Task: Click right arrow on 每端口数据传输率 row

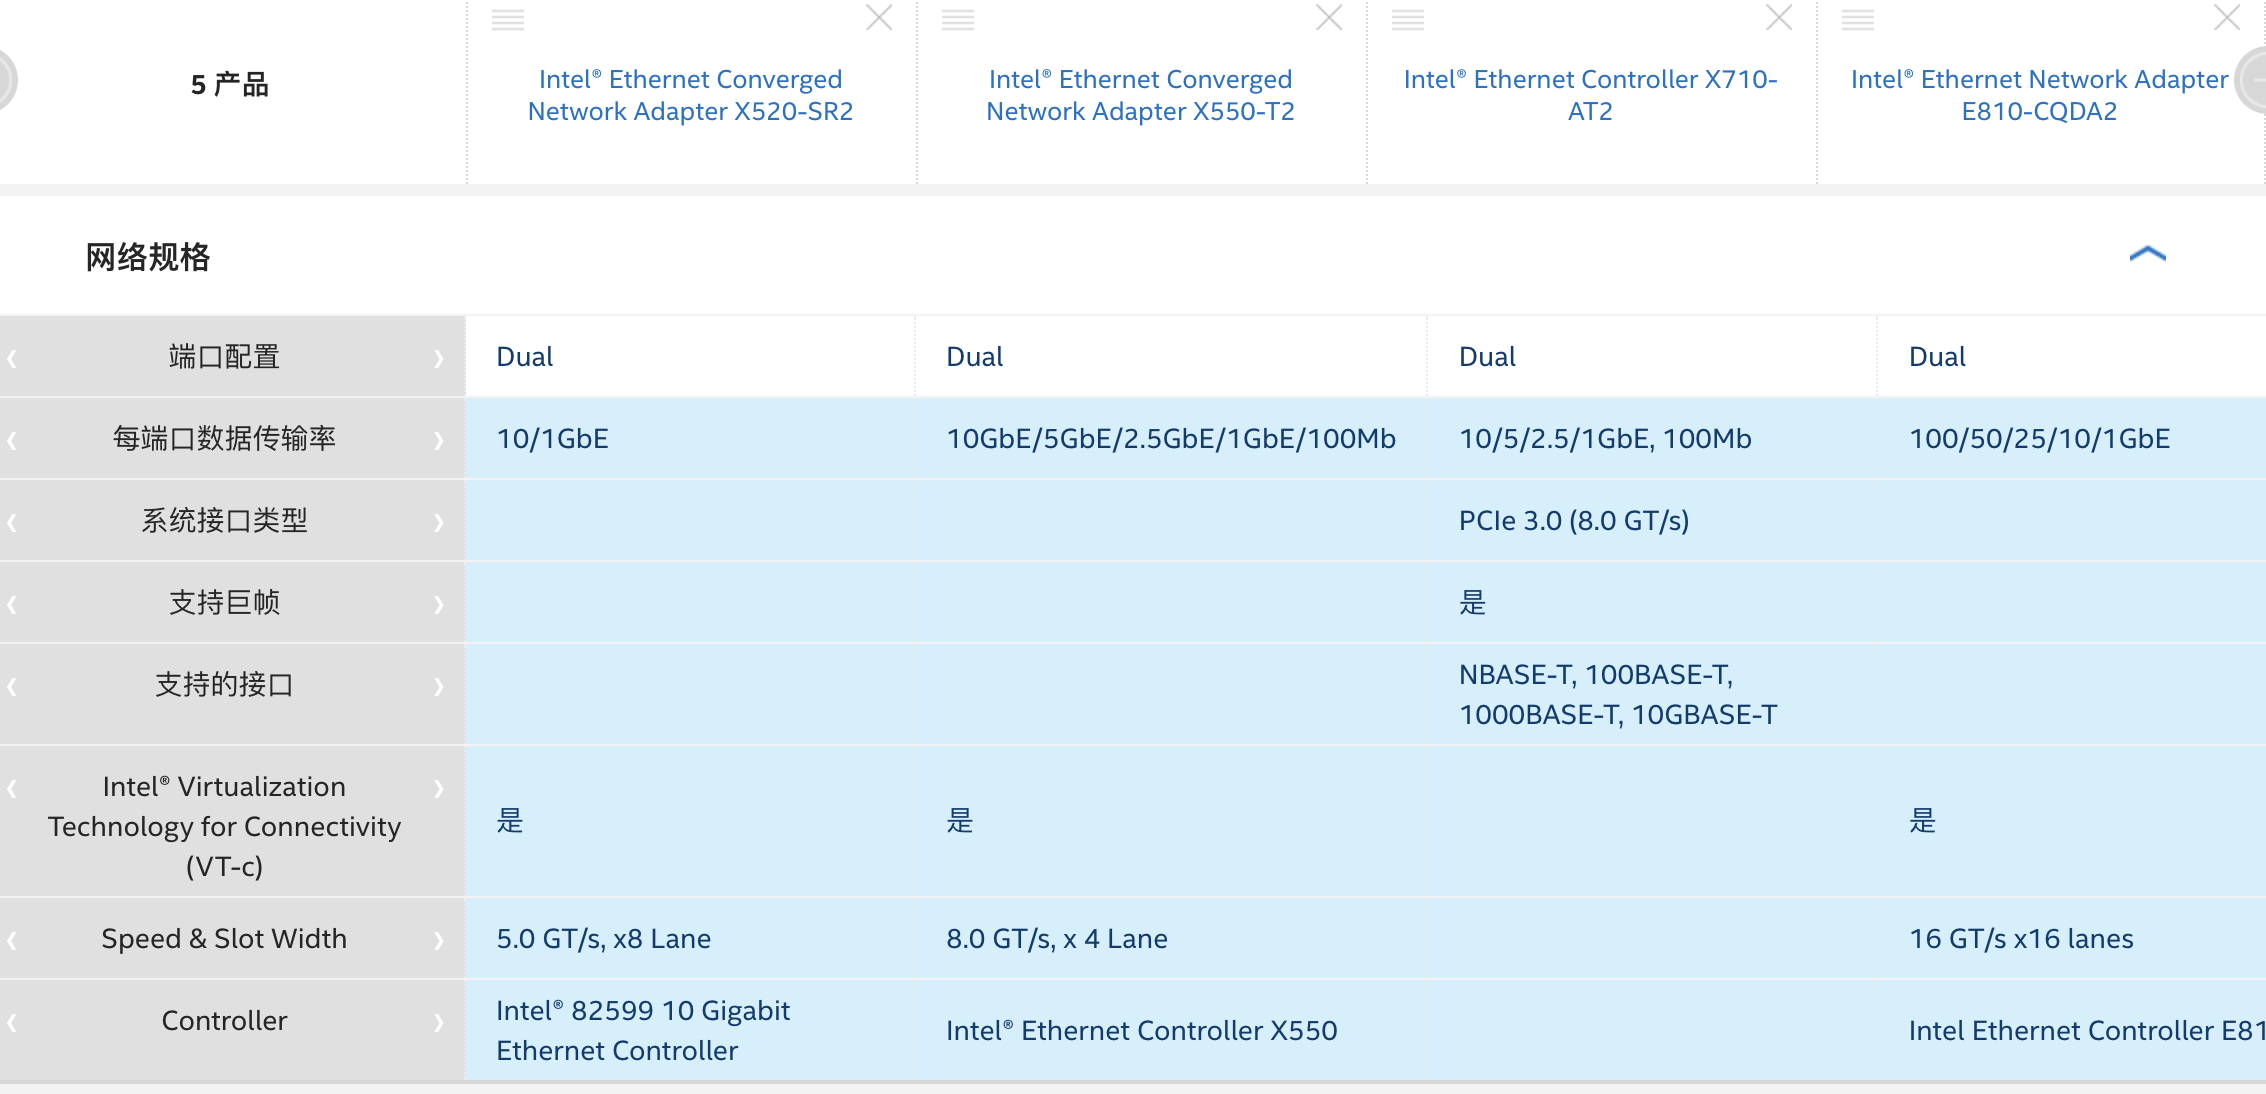Action: [x=439, y=440]
